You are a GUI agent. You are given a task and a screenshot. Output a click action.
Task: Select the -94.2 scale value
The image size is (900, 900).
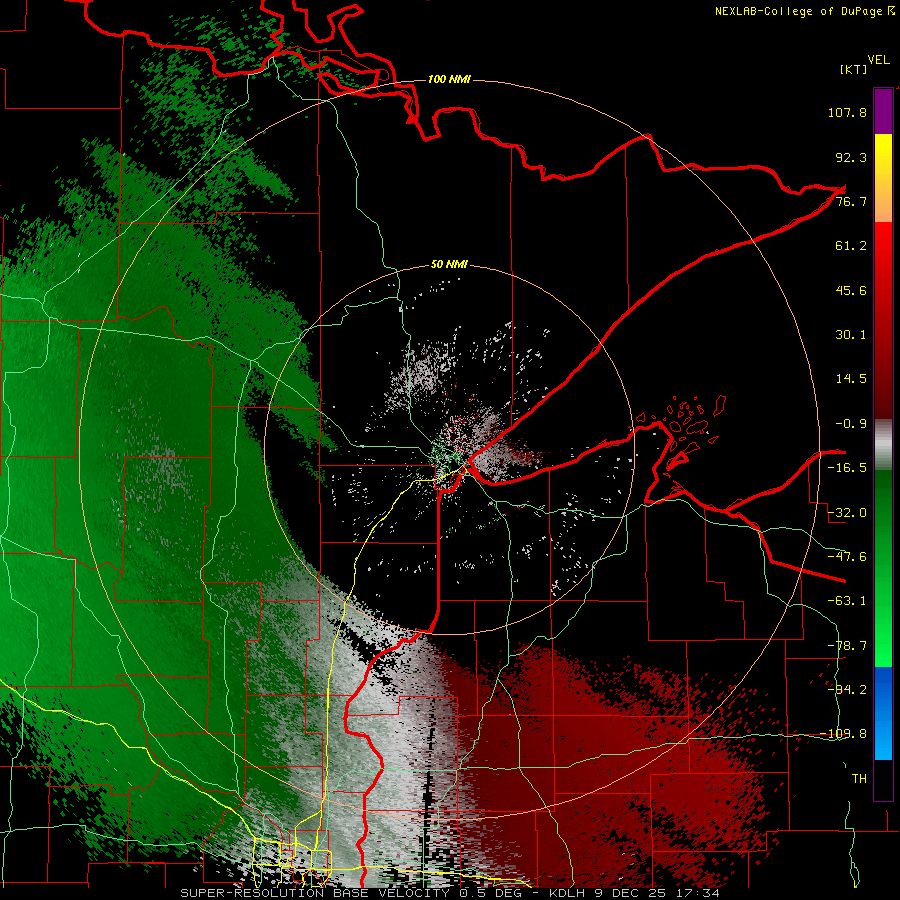847,689
